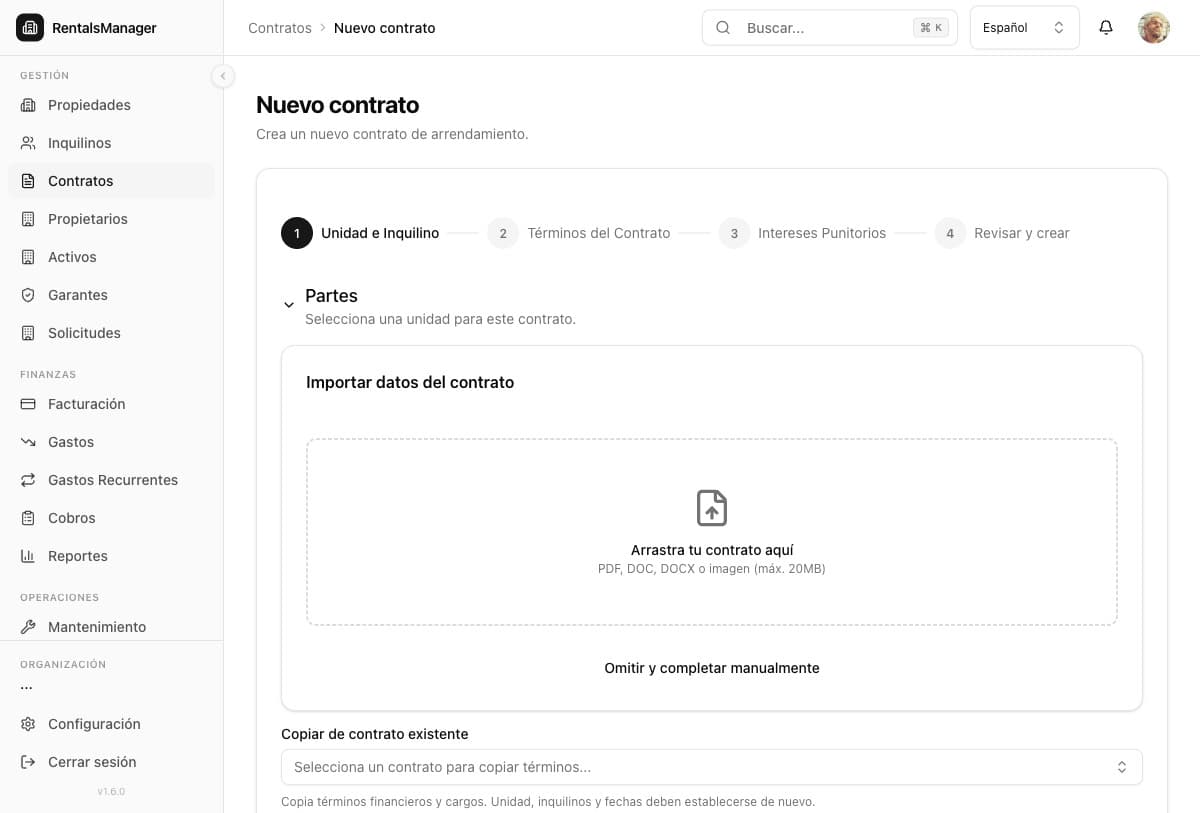Viewport: 1200px width, 813px height.
Task: Click the Buscar search field
Action: (820, 28)
